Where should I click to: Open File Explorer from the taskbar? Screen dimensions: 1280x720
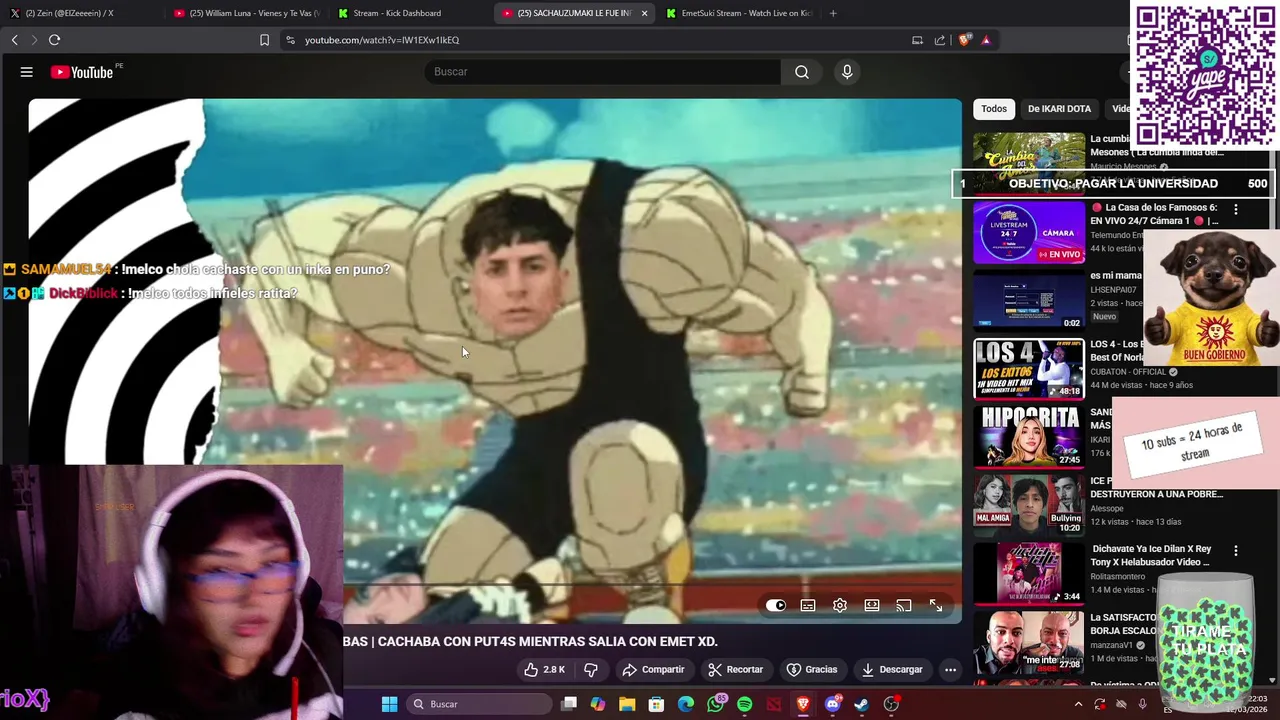[x=627, y=704]
